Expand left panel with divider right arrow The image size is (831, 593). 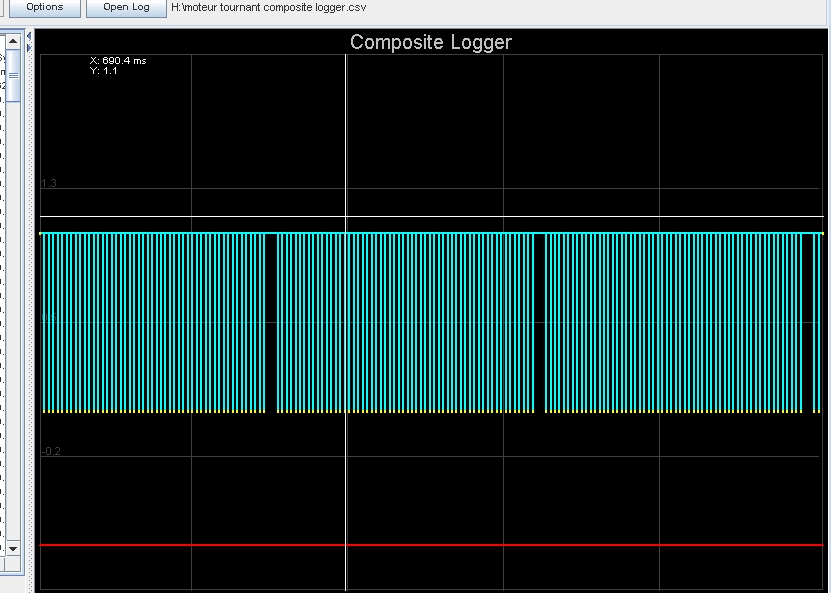pyautogui.click(x=29, y=47)
